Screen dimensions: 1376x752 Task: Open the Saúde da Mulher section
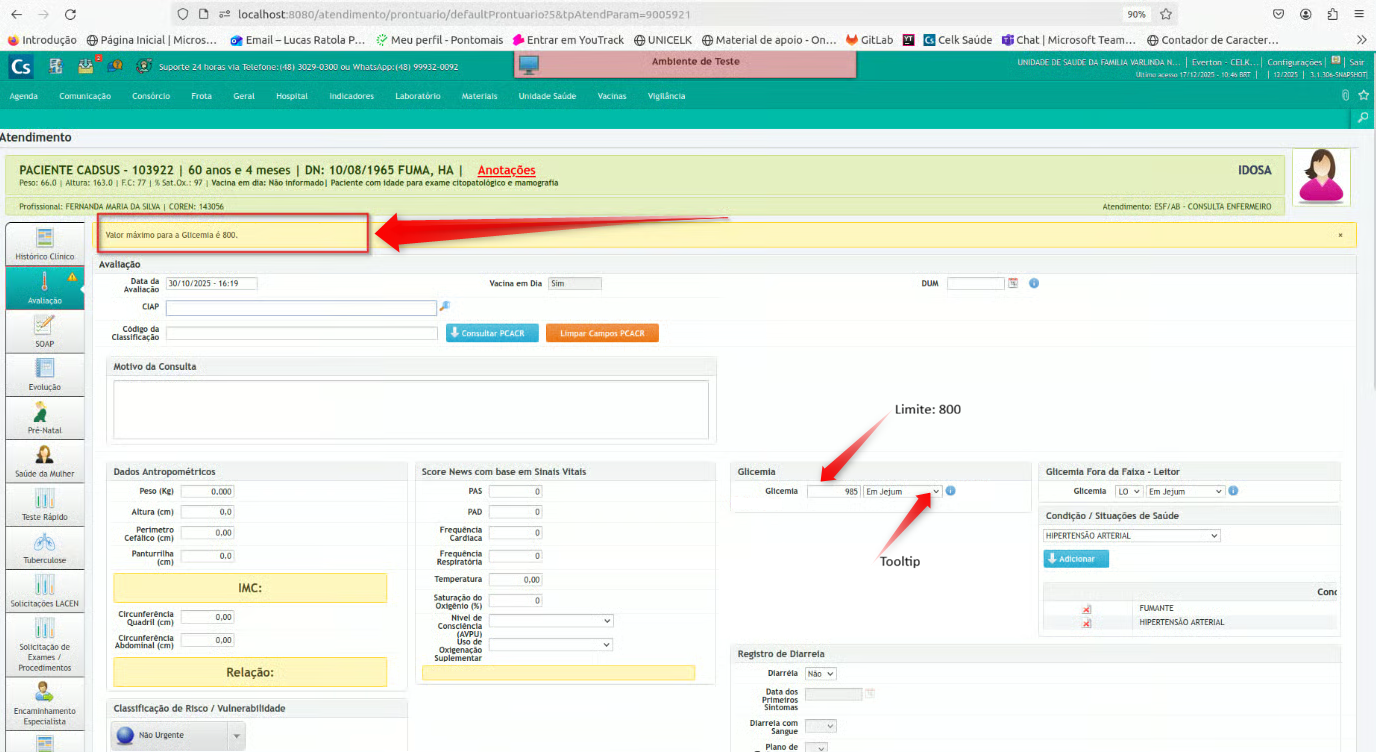[x=44, y=460]
